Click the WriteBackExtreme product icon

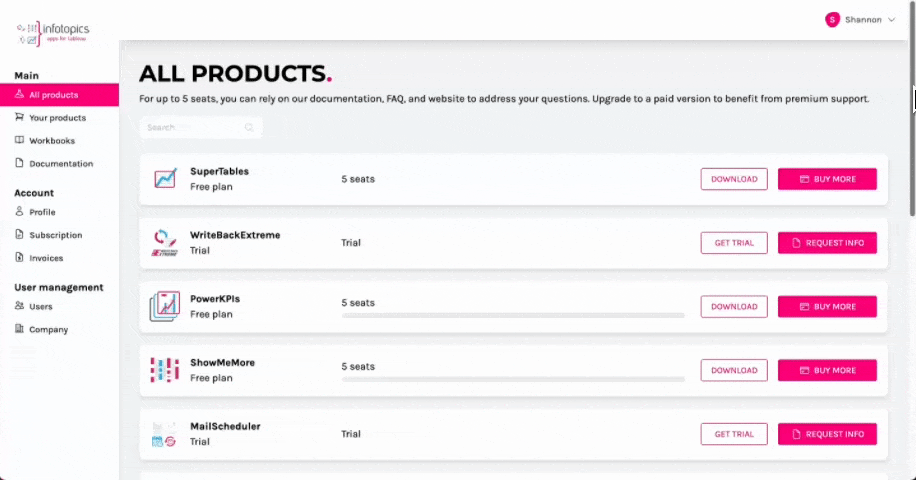[165, 242]
